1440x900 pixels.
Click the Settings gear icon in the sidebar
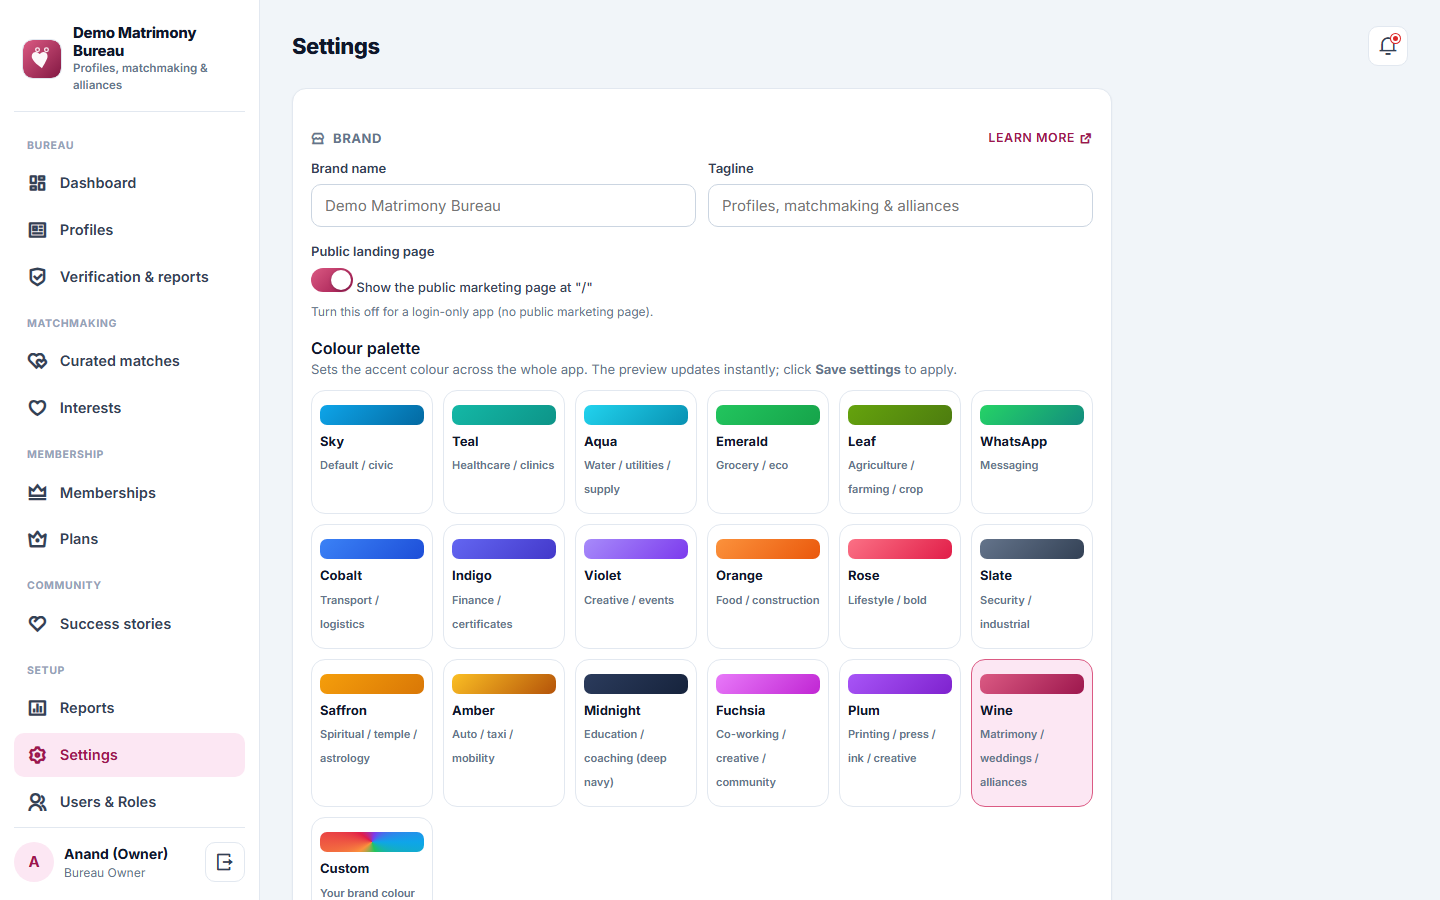coord(38,755)
